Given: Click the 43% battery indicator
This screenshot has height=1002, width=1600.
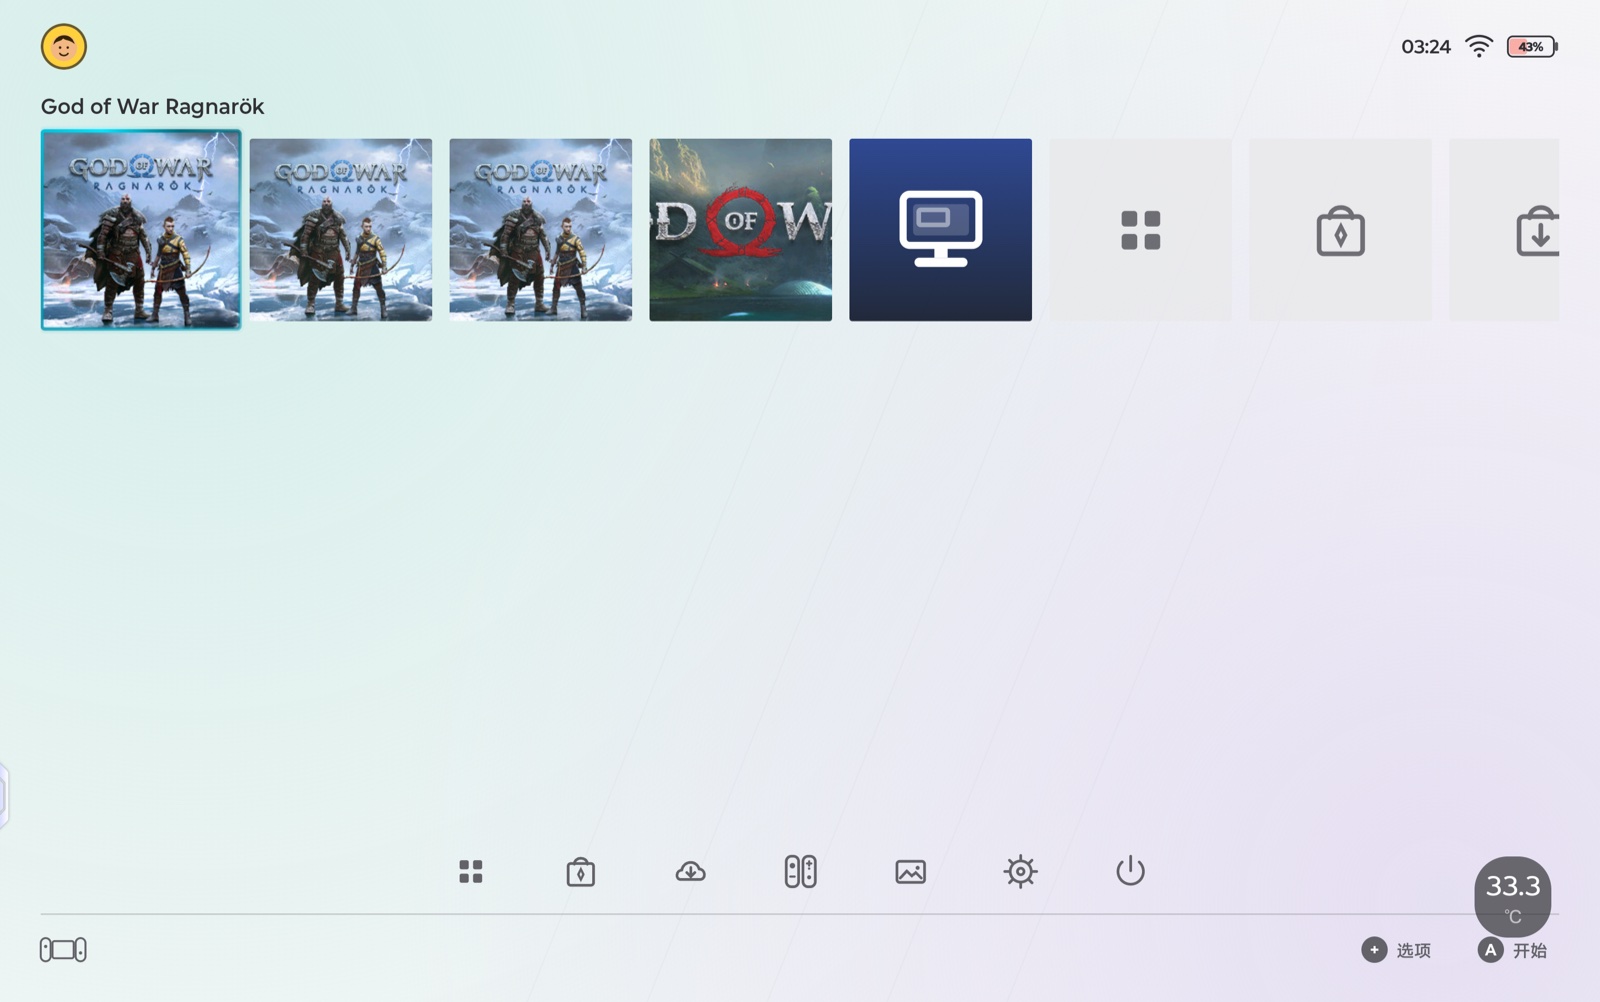Looking at the screenshot, I should [1532, 47].
